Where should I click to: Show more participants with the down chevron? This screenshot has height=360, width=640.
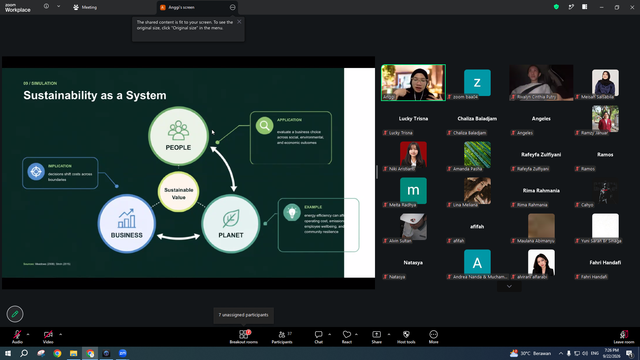pyautogui.click(x=509, y=287)
